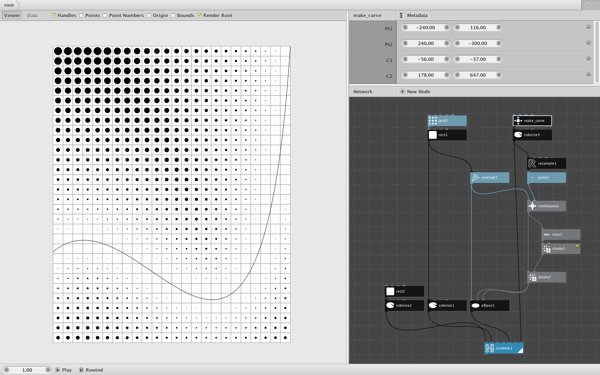This screenshot has height=375, width=600.
Task: Click the Play triangle icon
Action: pos(57,370)
